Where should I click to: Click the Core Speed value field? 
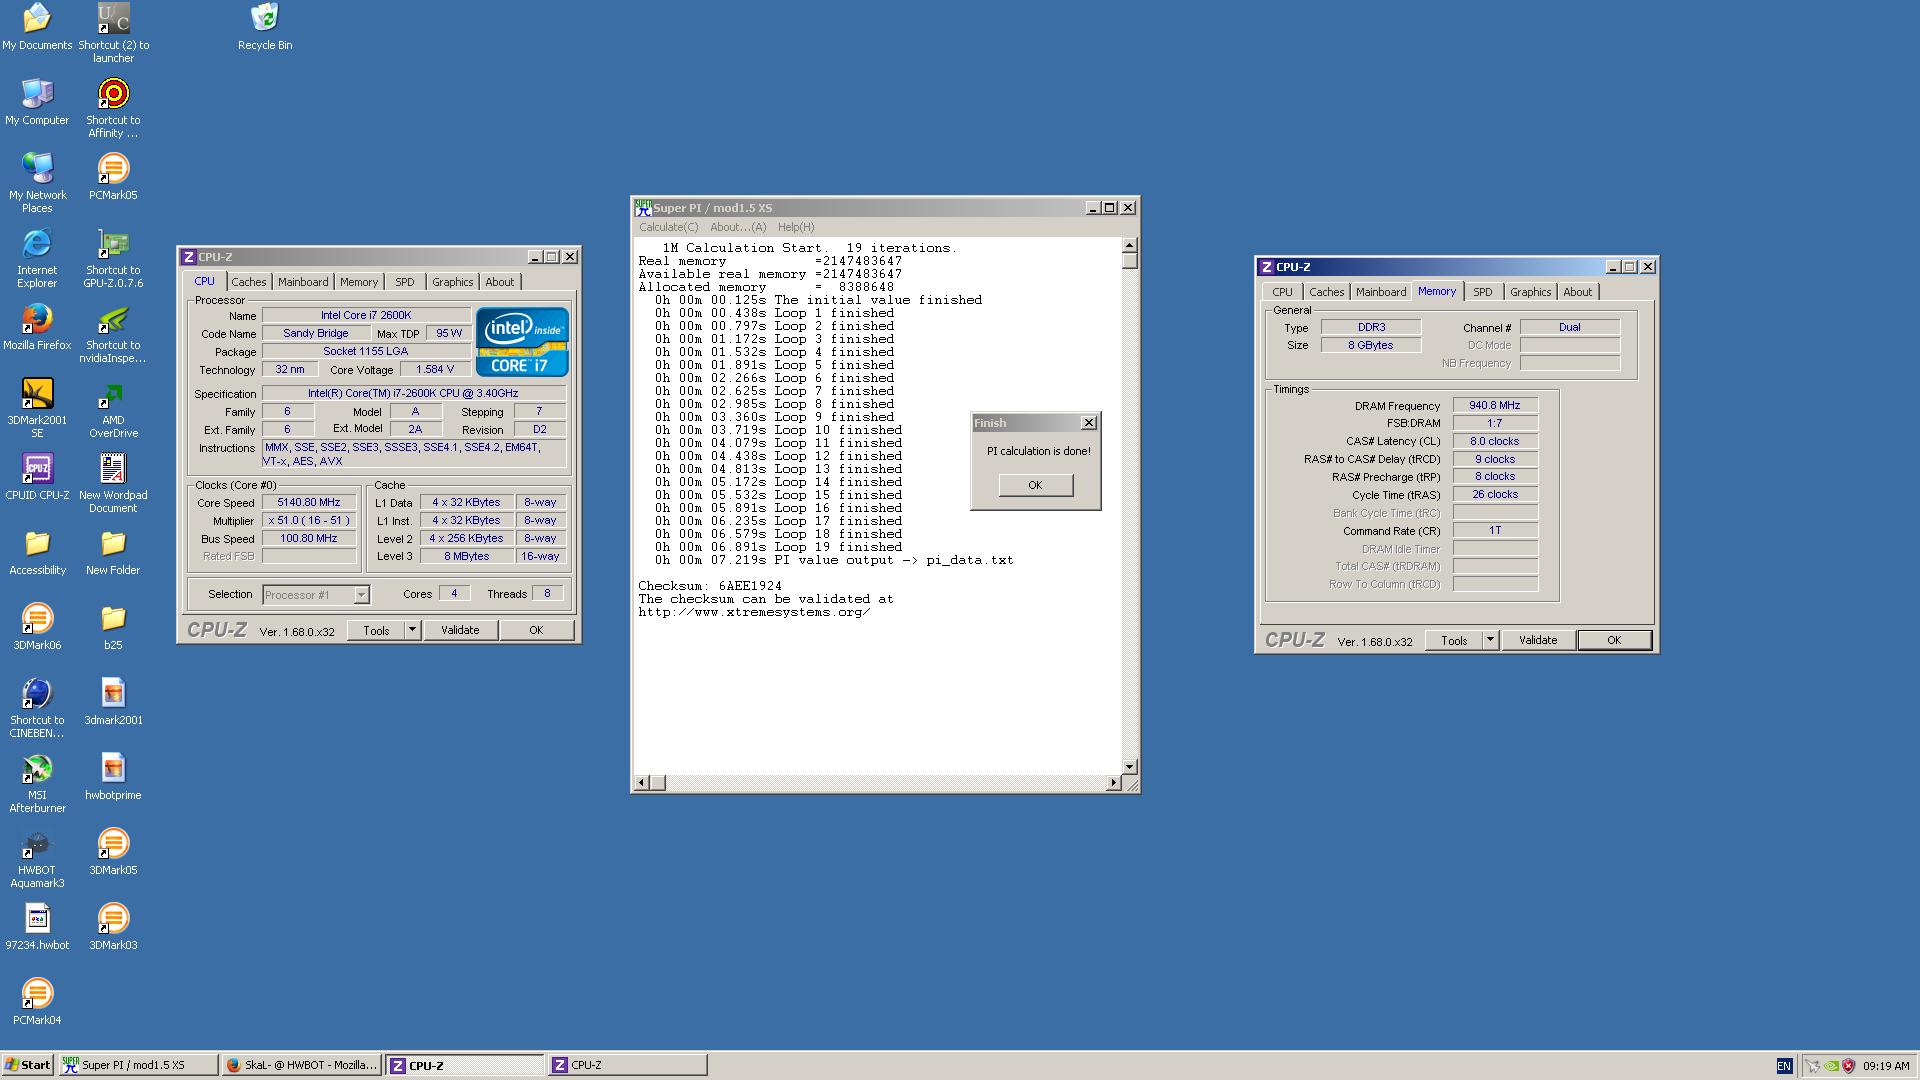click(x=309, y=503)
